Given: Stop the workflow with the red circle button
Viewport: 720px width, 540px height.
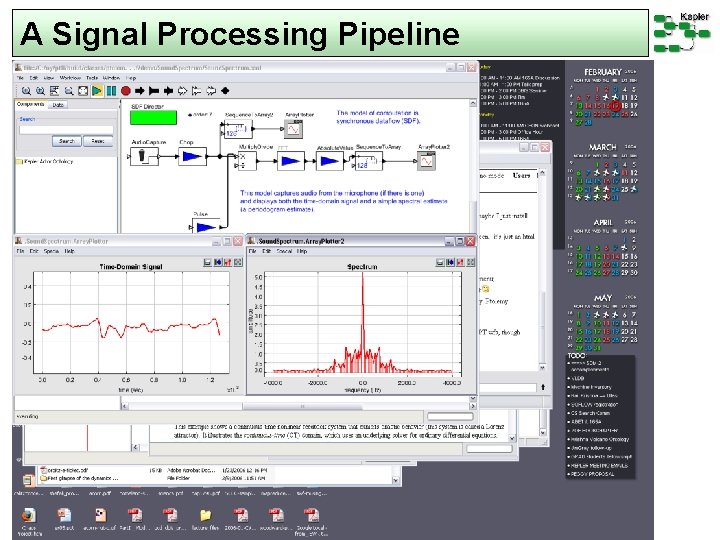Looking at the screenshot, I should tap(126, 91).
